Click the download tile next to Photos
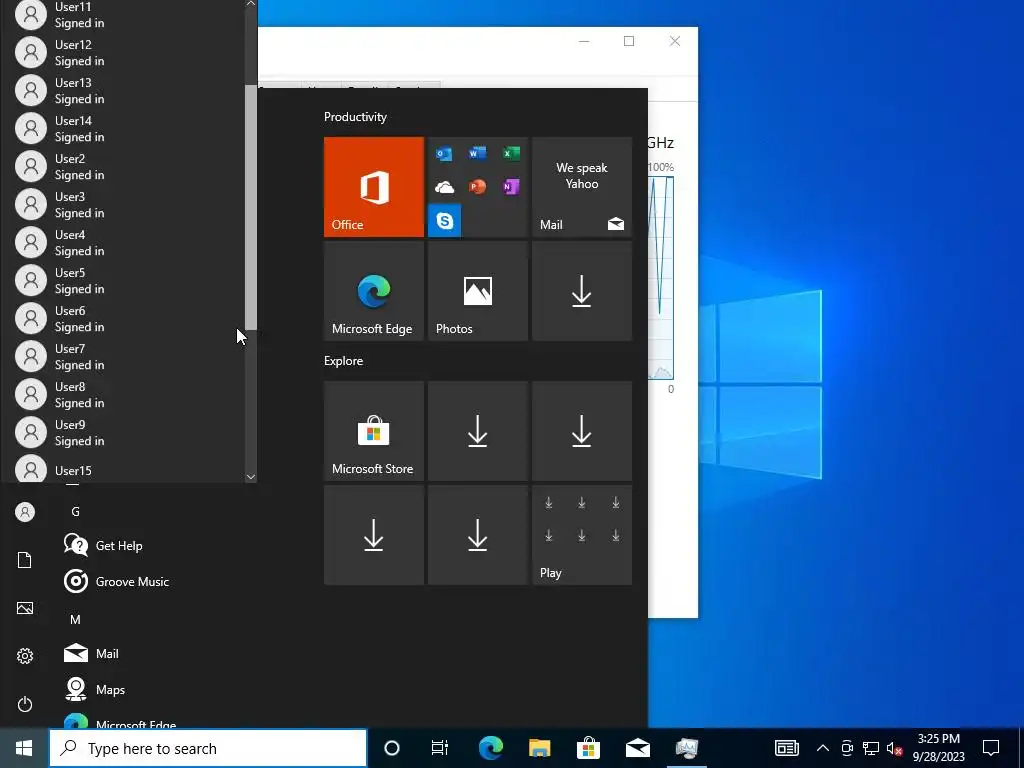 [582, 291]
